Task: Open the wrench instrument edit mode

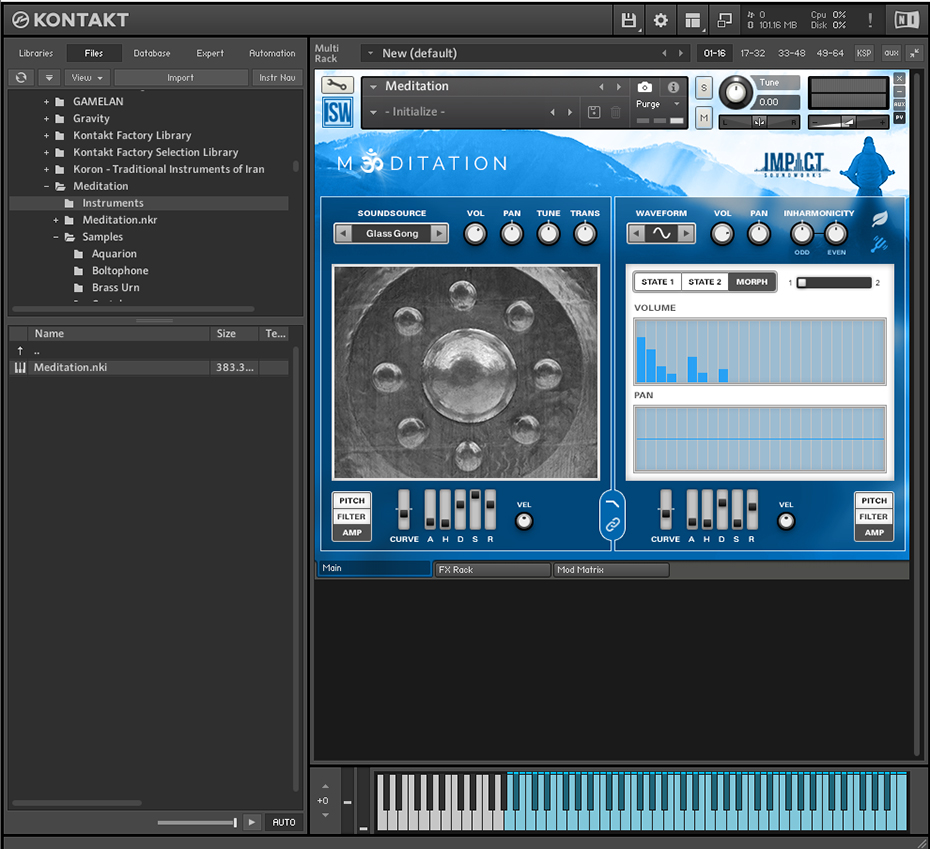Action: 337,85
